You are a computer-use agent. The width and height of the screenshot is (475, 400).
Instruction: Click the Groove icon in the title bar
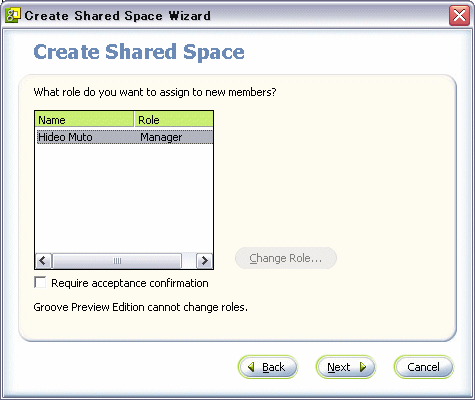pyautogui.click(x=13, y=15)
